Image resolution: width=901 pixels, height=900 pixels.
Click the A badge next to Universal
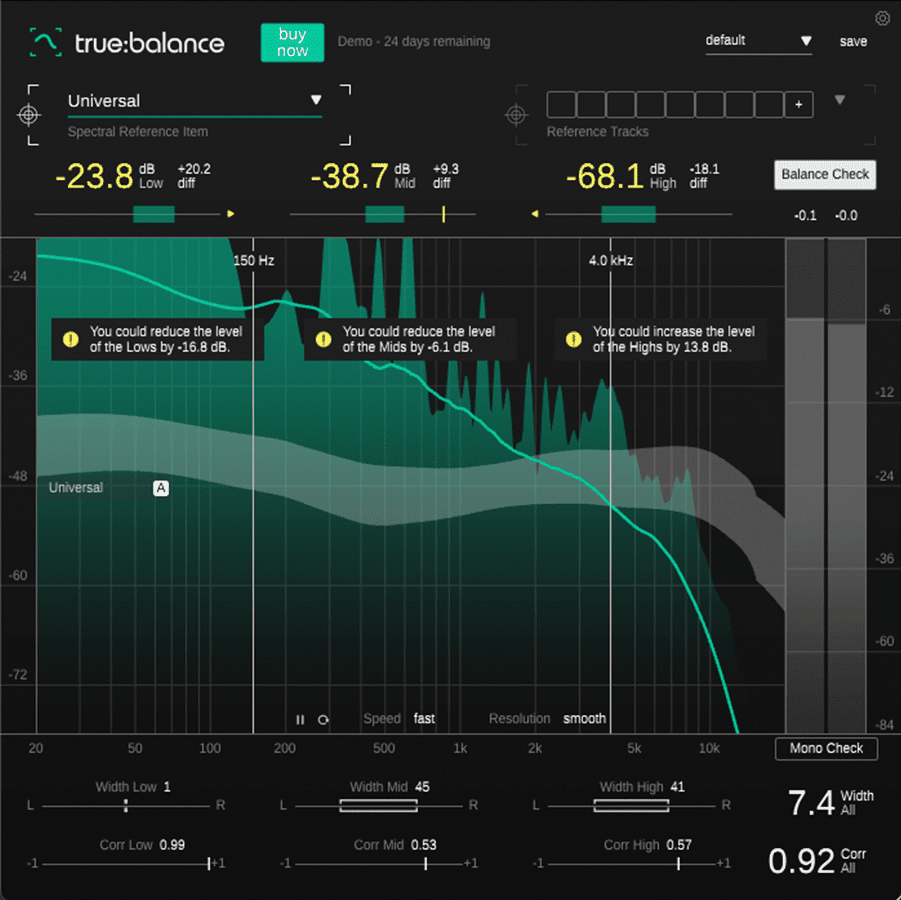[161, 488]
